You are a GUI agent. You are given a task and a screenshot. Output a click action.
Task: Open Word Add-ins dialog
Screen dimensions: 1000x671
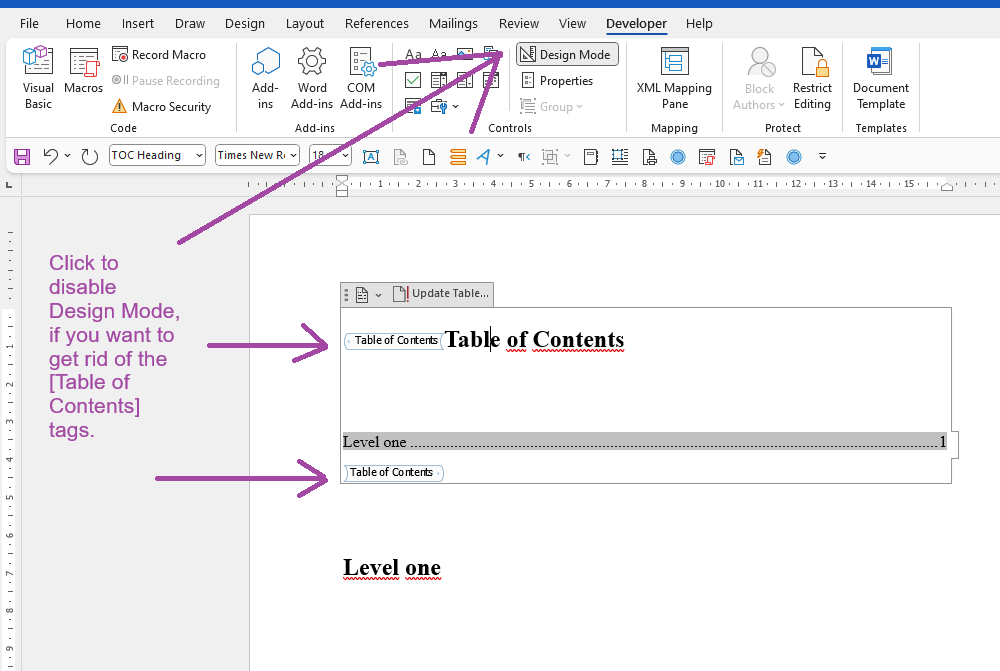tap(312, 78)
